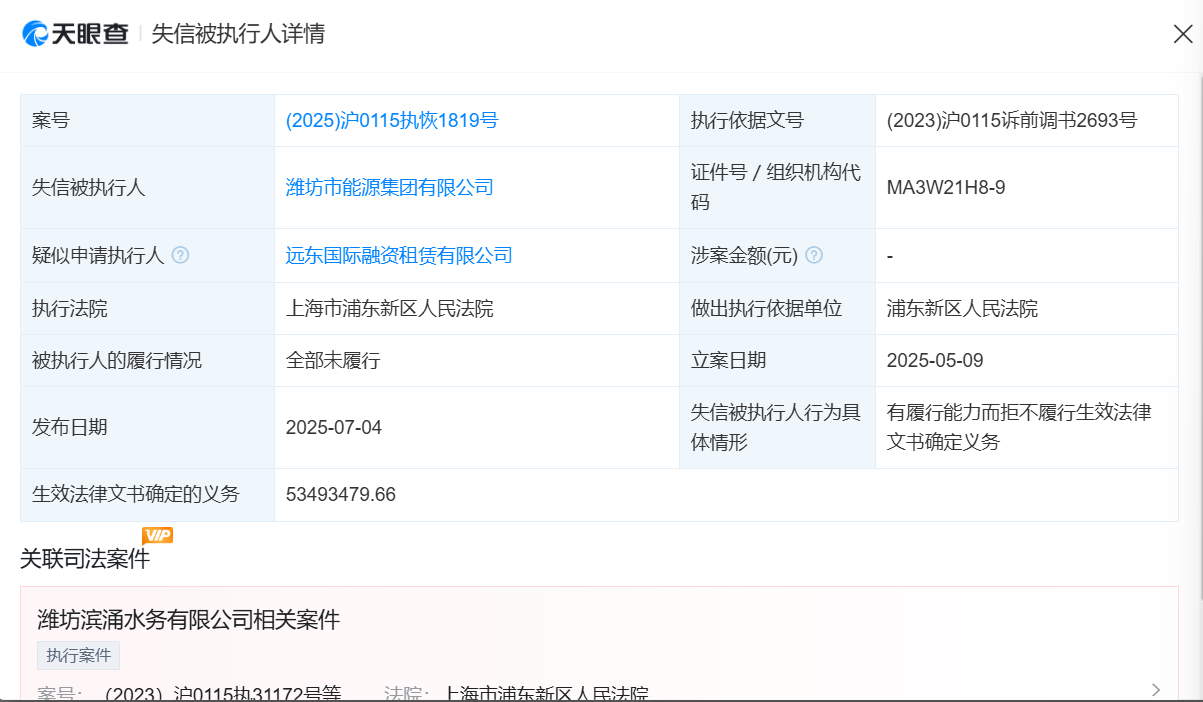Click the 立案日期 label

728,361
